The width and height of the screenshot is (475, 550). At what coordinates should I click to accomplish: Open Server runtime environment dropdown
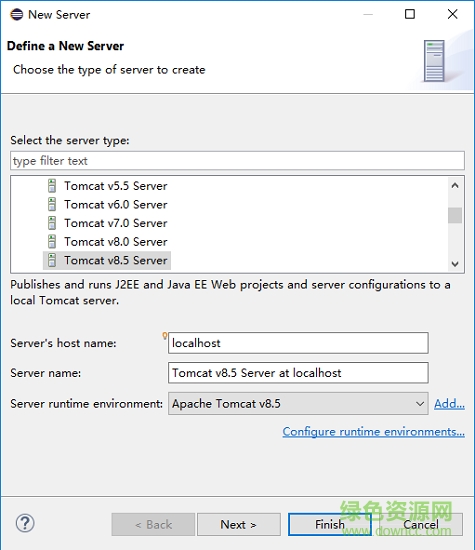click(x=298, y=403)
